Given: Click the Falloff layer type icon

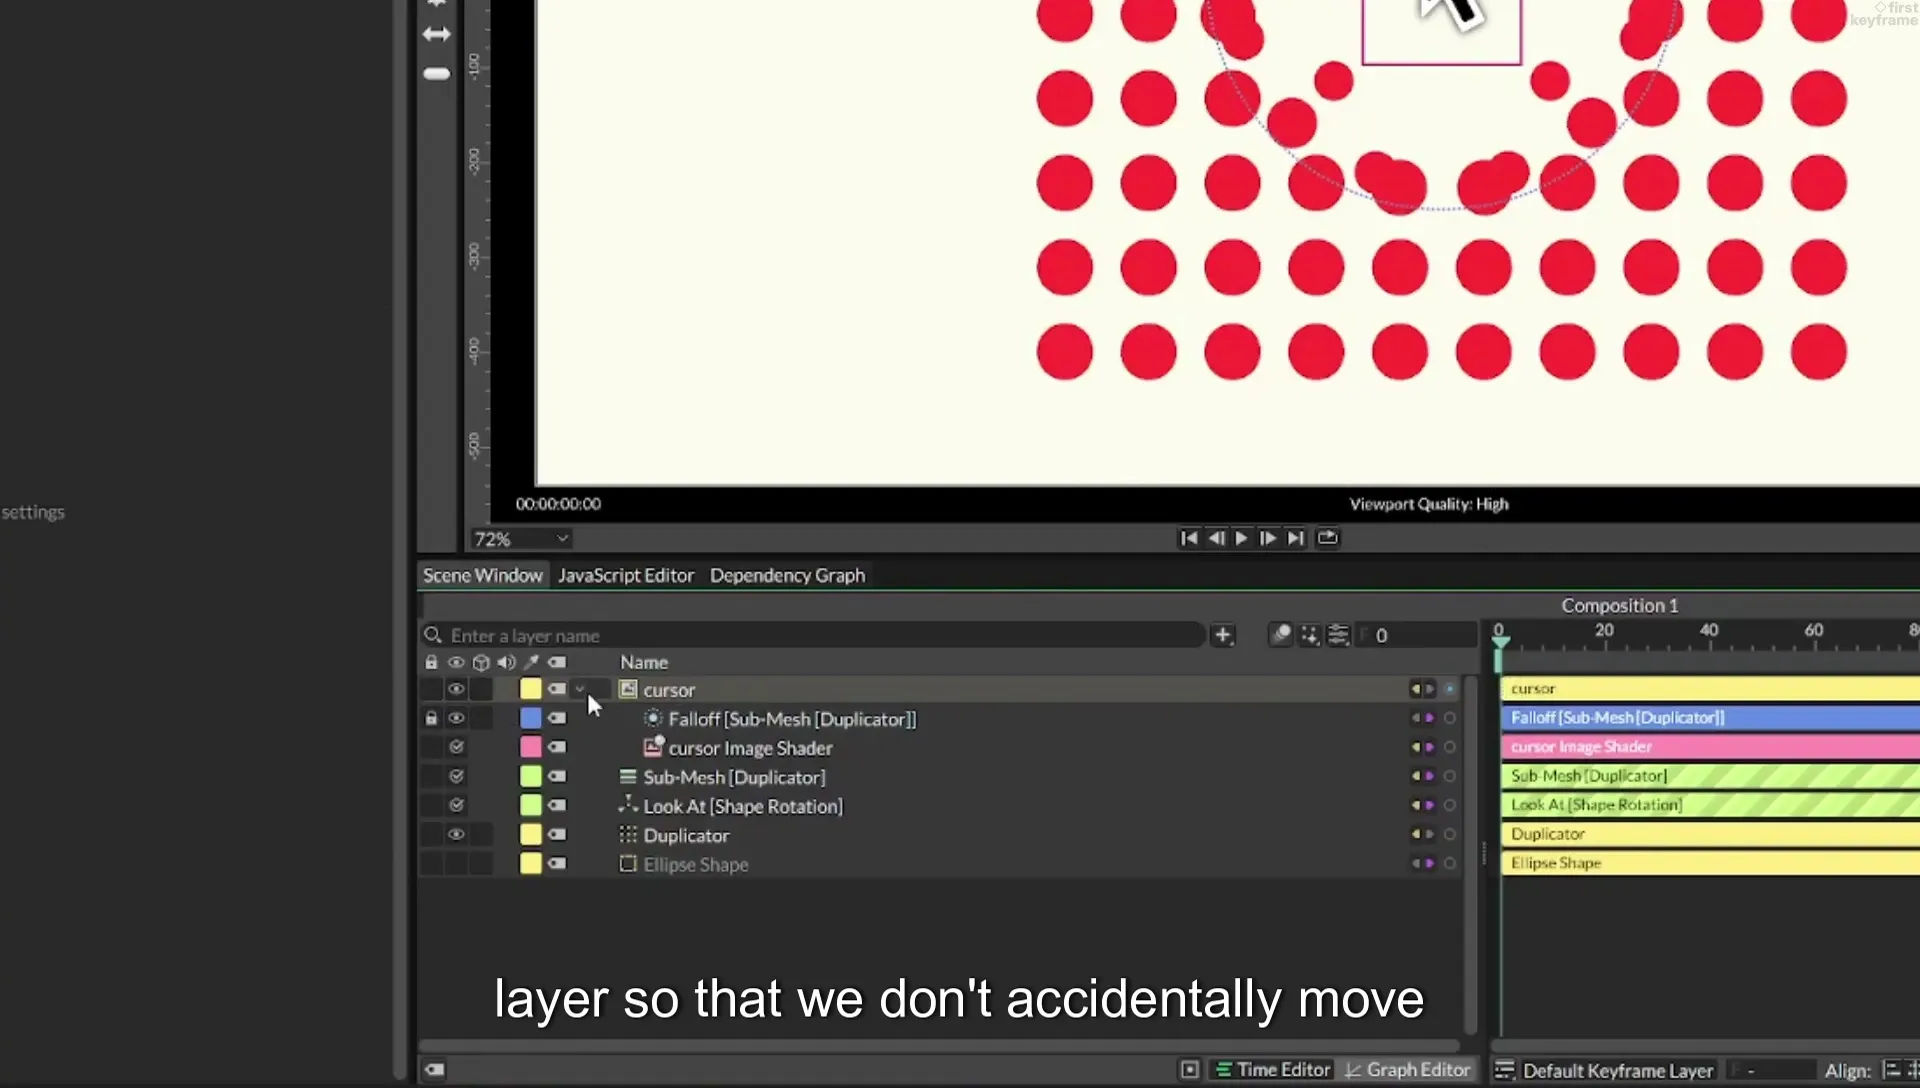Looking at the screenshot, I should pyautogui.click(x=653, y=719).
